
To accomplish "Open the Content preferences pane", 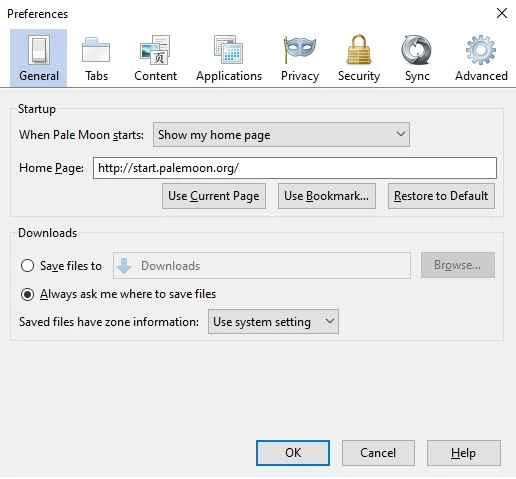I will coord(155,58).
